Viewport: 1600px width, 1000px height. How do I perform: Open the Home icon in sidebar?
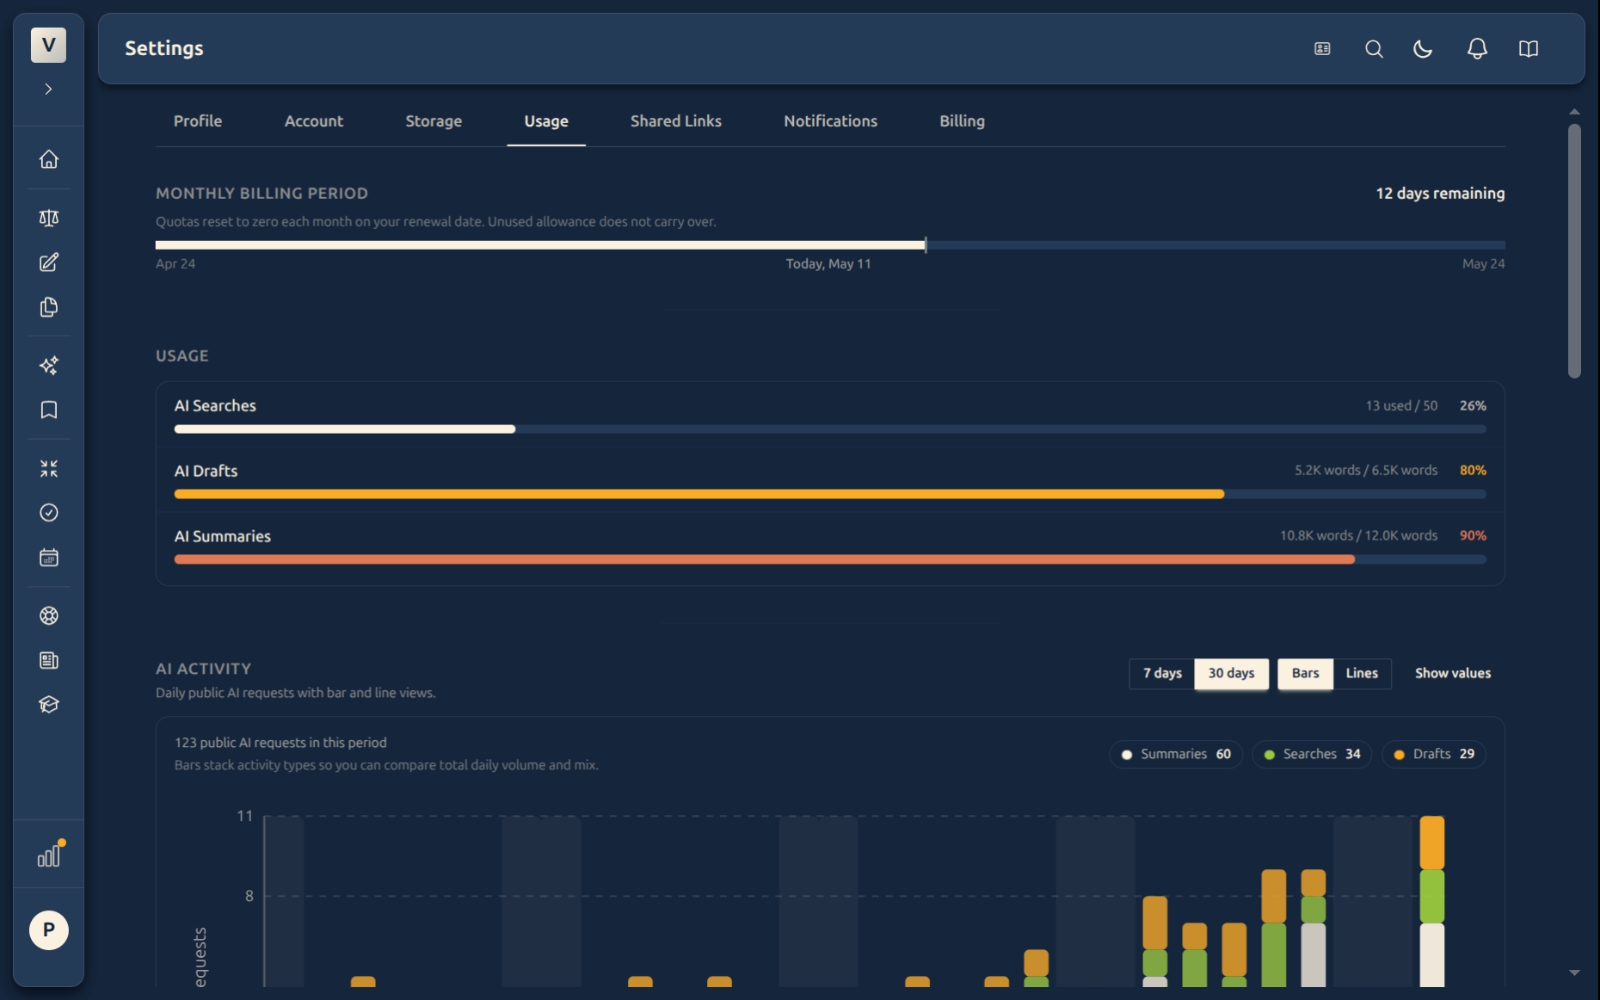click(x=48, y=159)
